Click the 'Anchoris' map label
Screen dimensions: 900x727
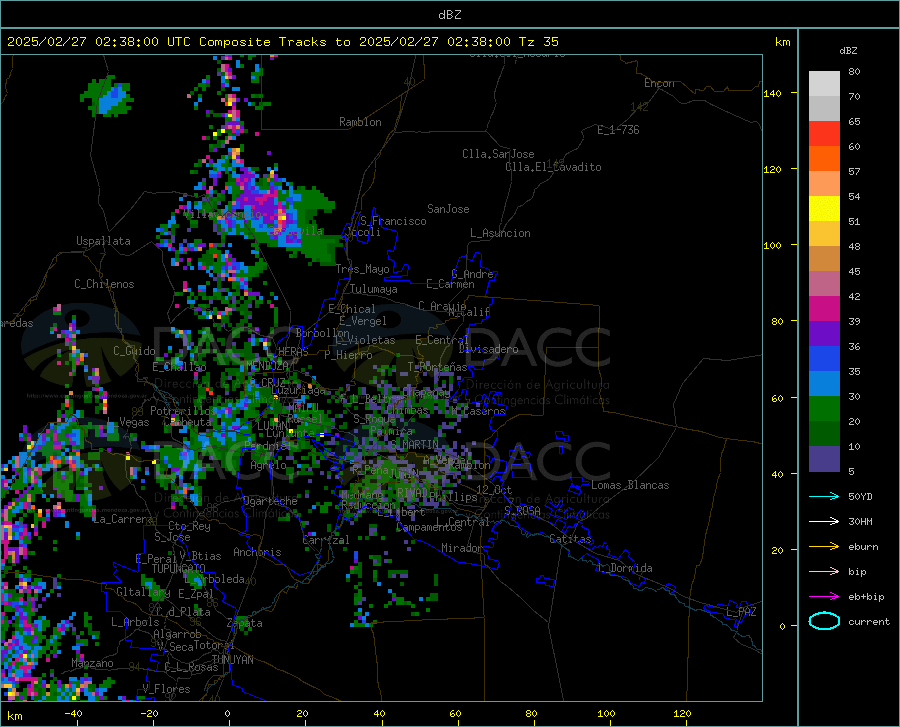257,553
